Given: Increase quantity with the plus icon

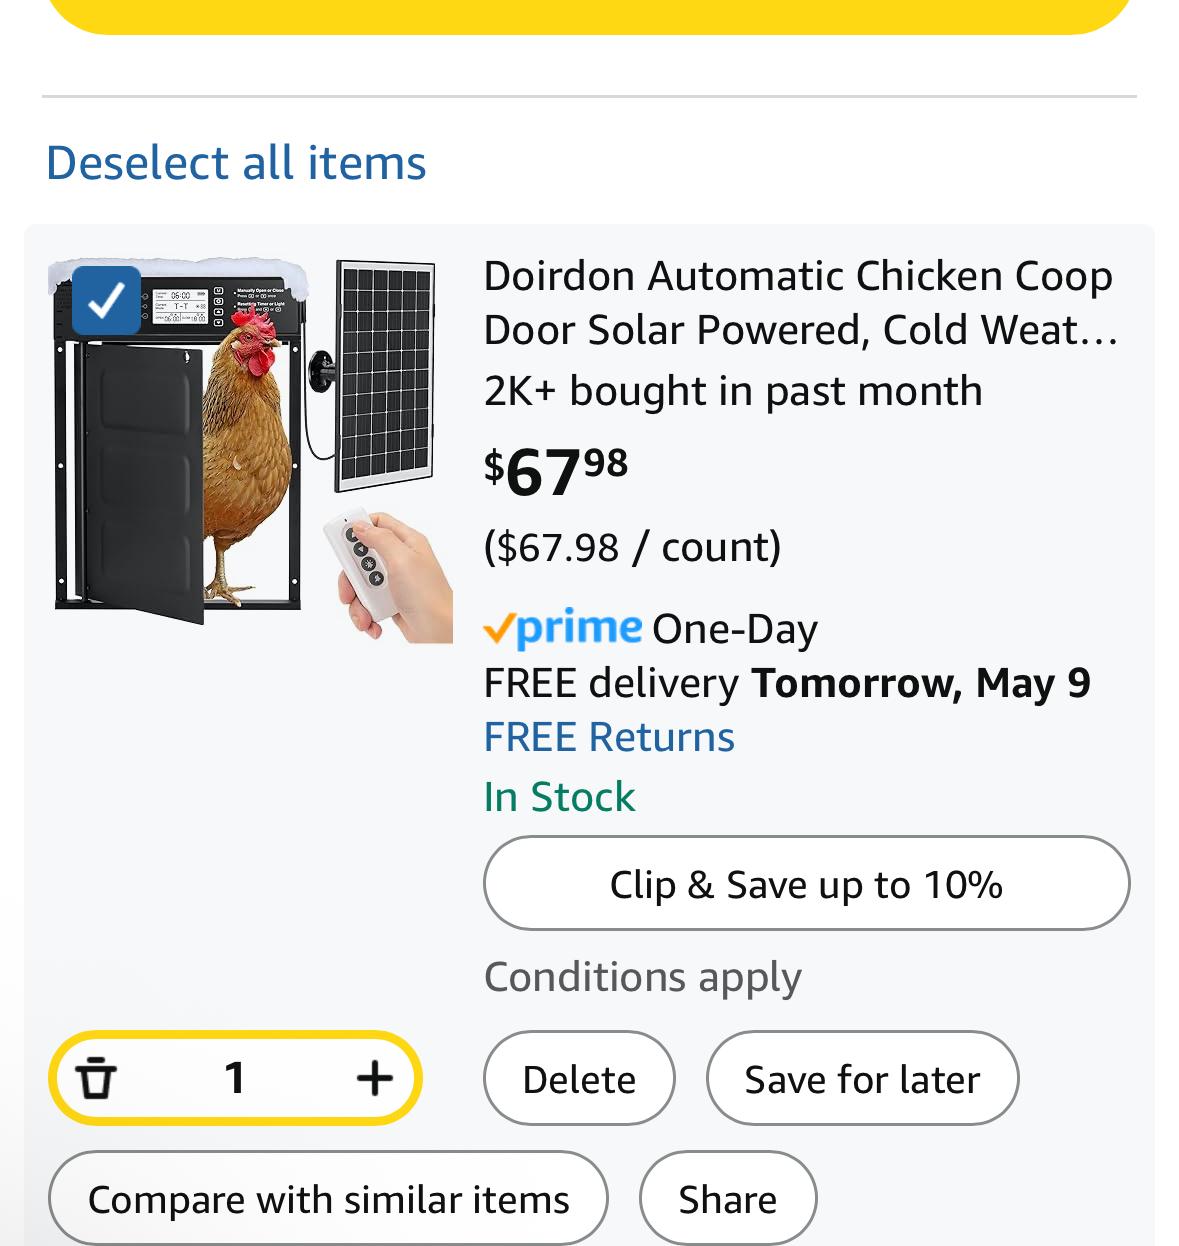Looking at the screenshot, I should click(374, 1078).
